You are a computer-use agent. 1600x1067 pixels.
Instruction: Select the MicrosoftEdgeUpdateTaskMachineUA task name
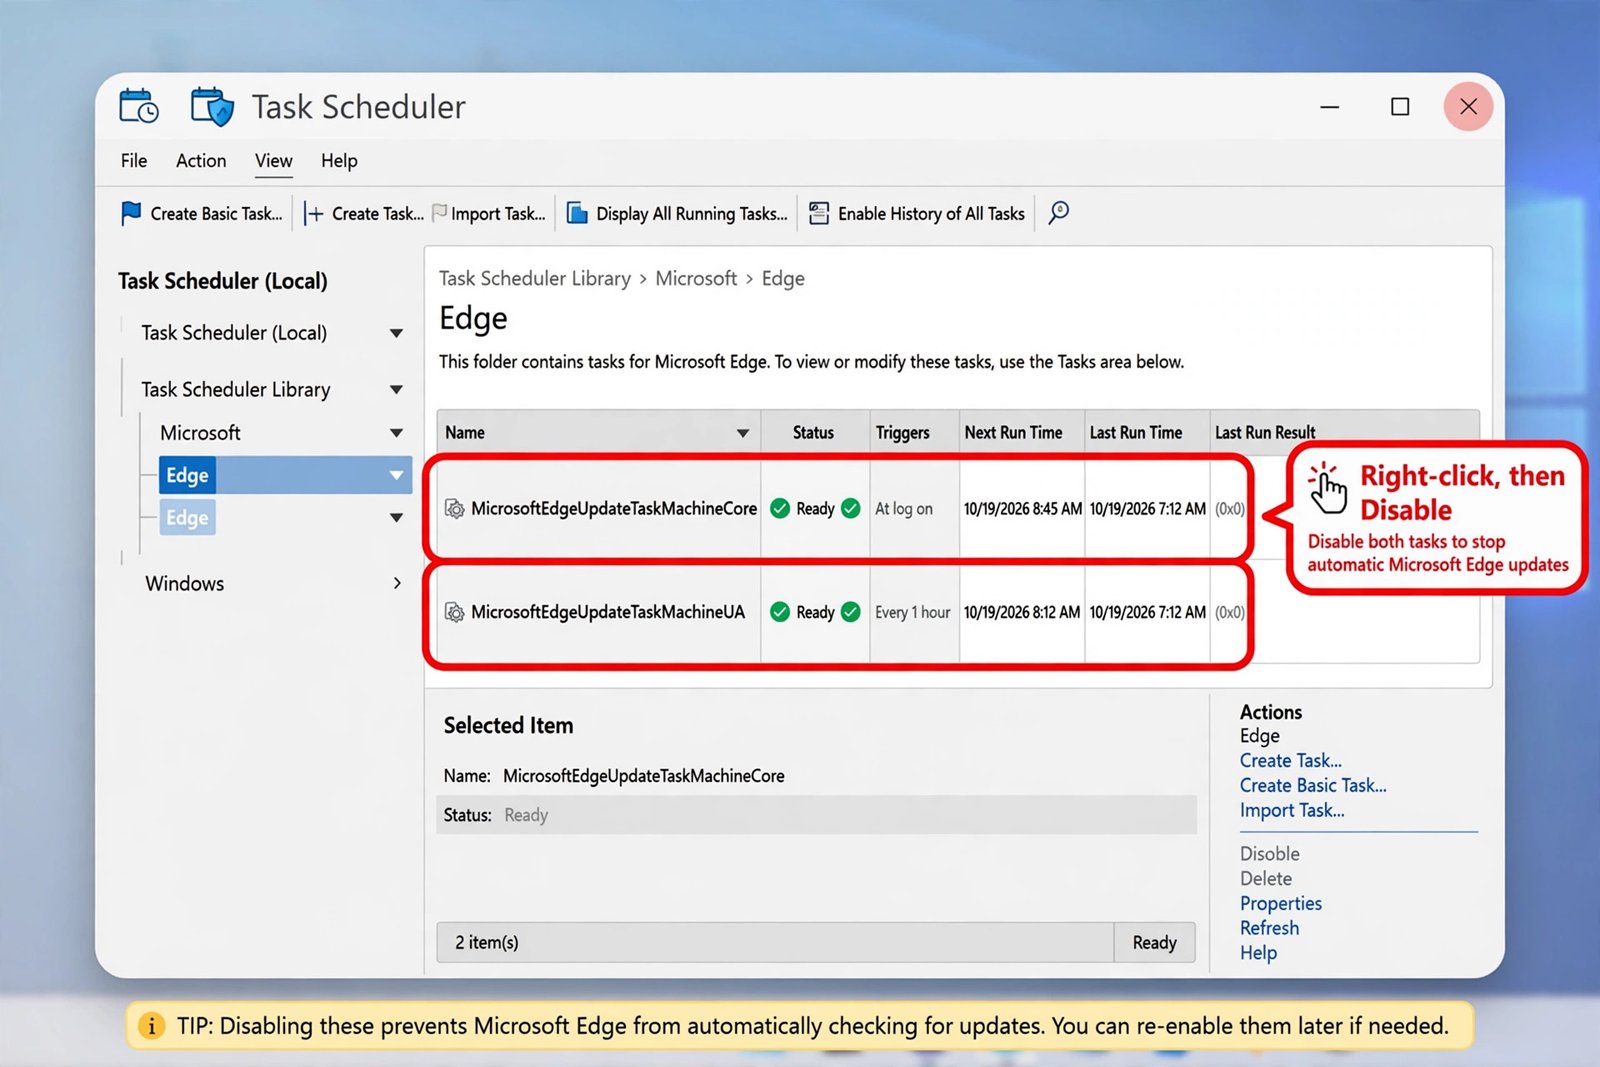point(608,612)
